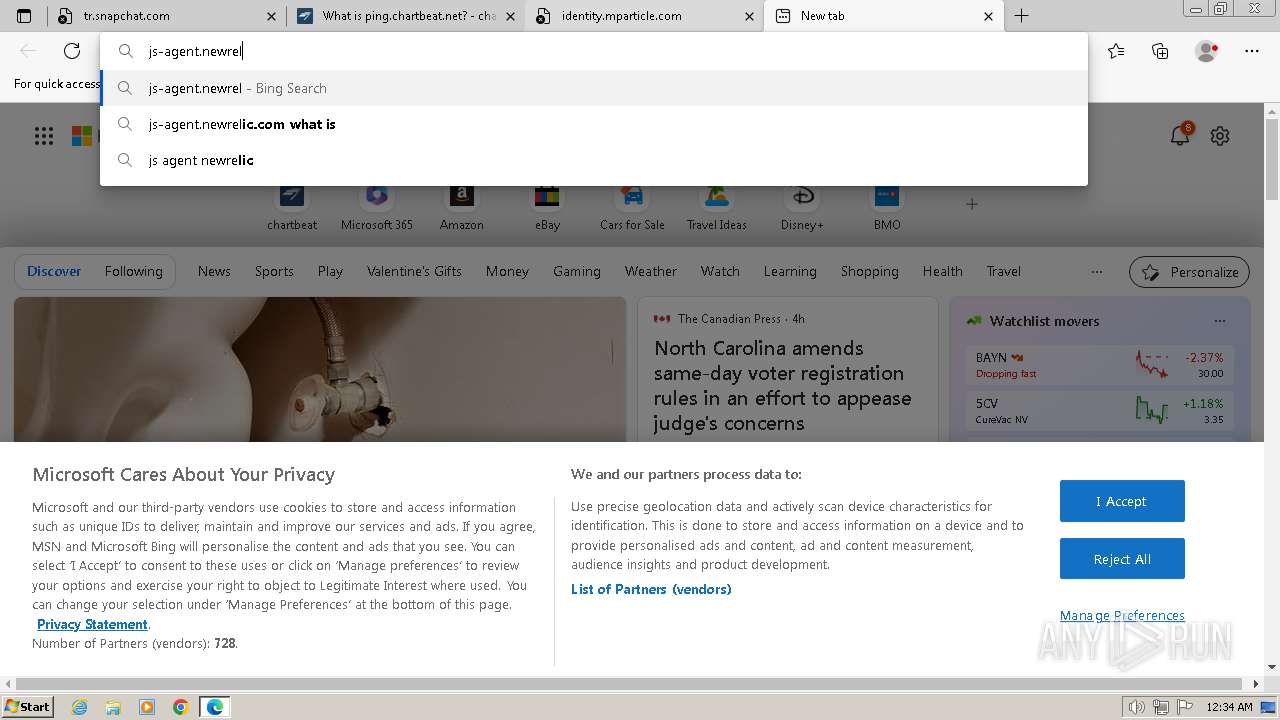
Task: Open the tab actions menu icon
Action: click(24, 16)
